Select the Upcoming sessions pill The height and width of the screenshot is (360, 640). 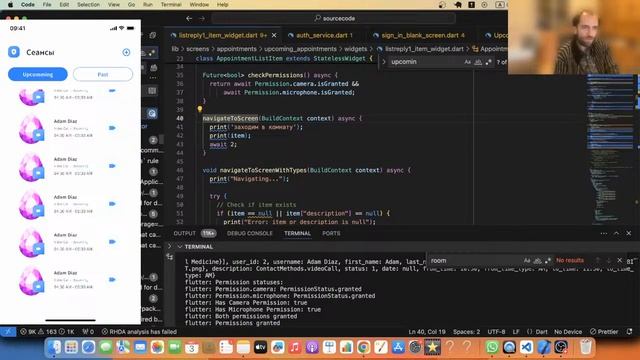pos(38,74)
